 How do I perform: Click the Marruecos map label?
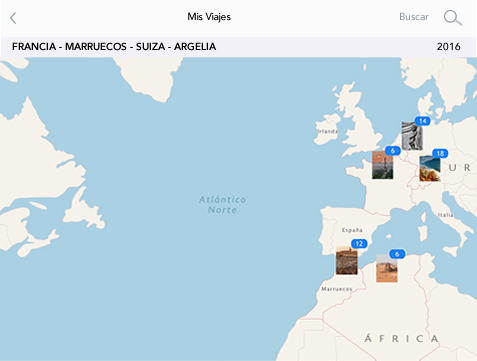(x=337, y=289)
